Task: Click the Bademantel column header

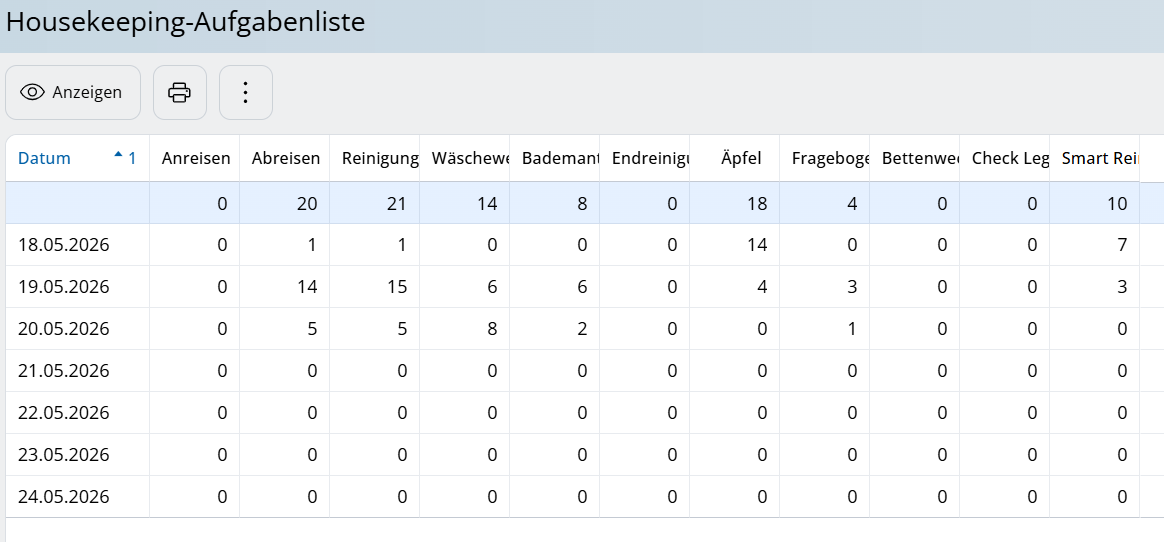Action: click(555, 158)
